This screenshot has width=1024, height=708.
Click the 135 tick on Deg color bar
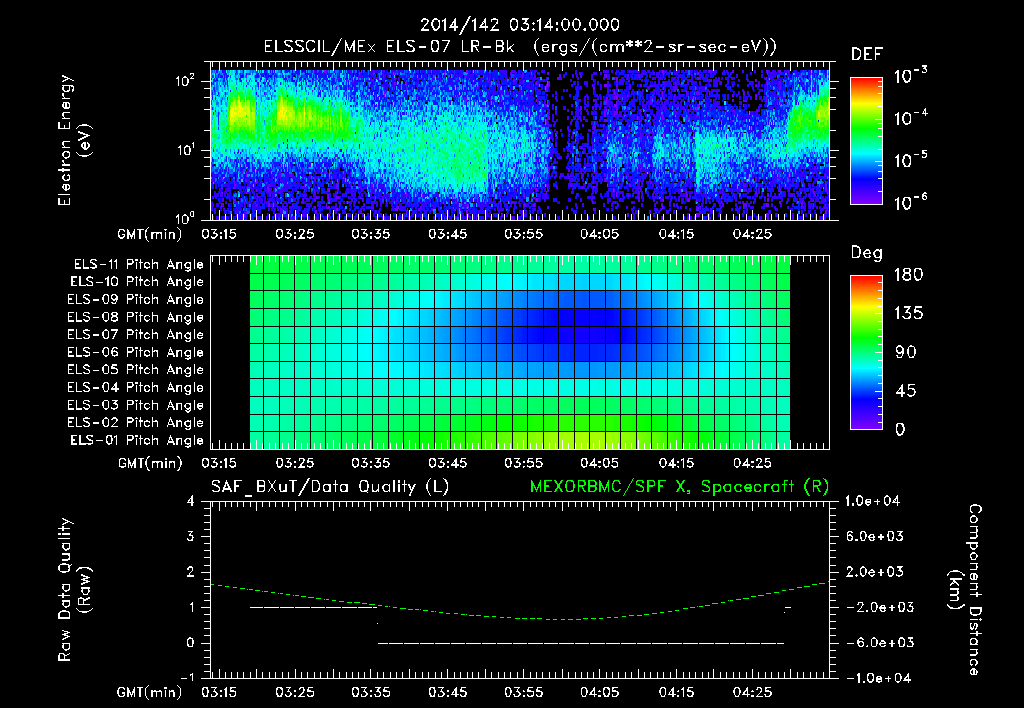pos(908,314)
